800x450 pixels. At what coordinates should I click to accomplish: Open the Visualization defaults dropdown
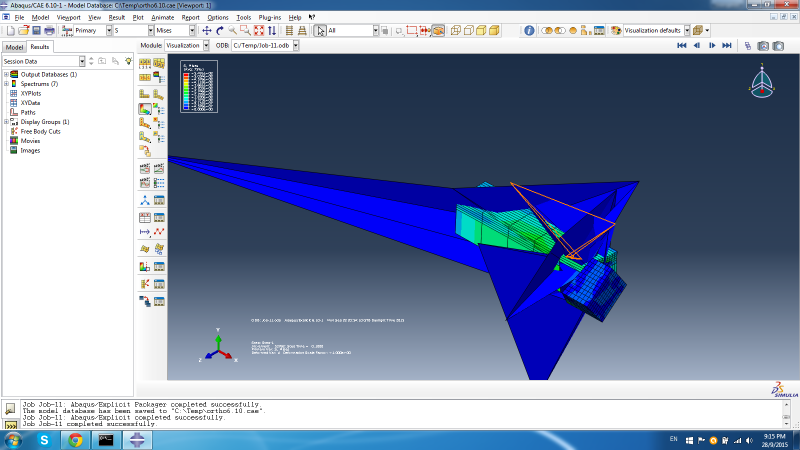coord(687,31)
